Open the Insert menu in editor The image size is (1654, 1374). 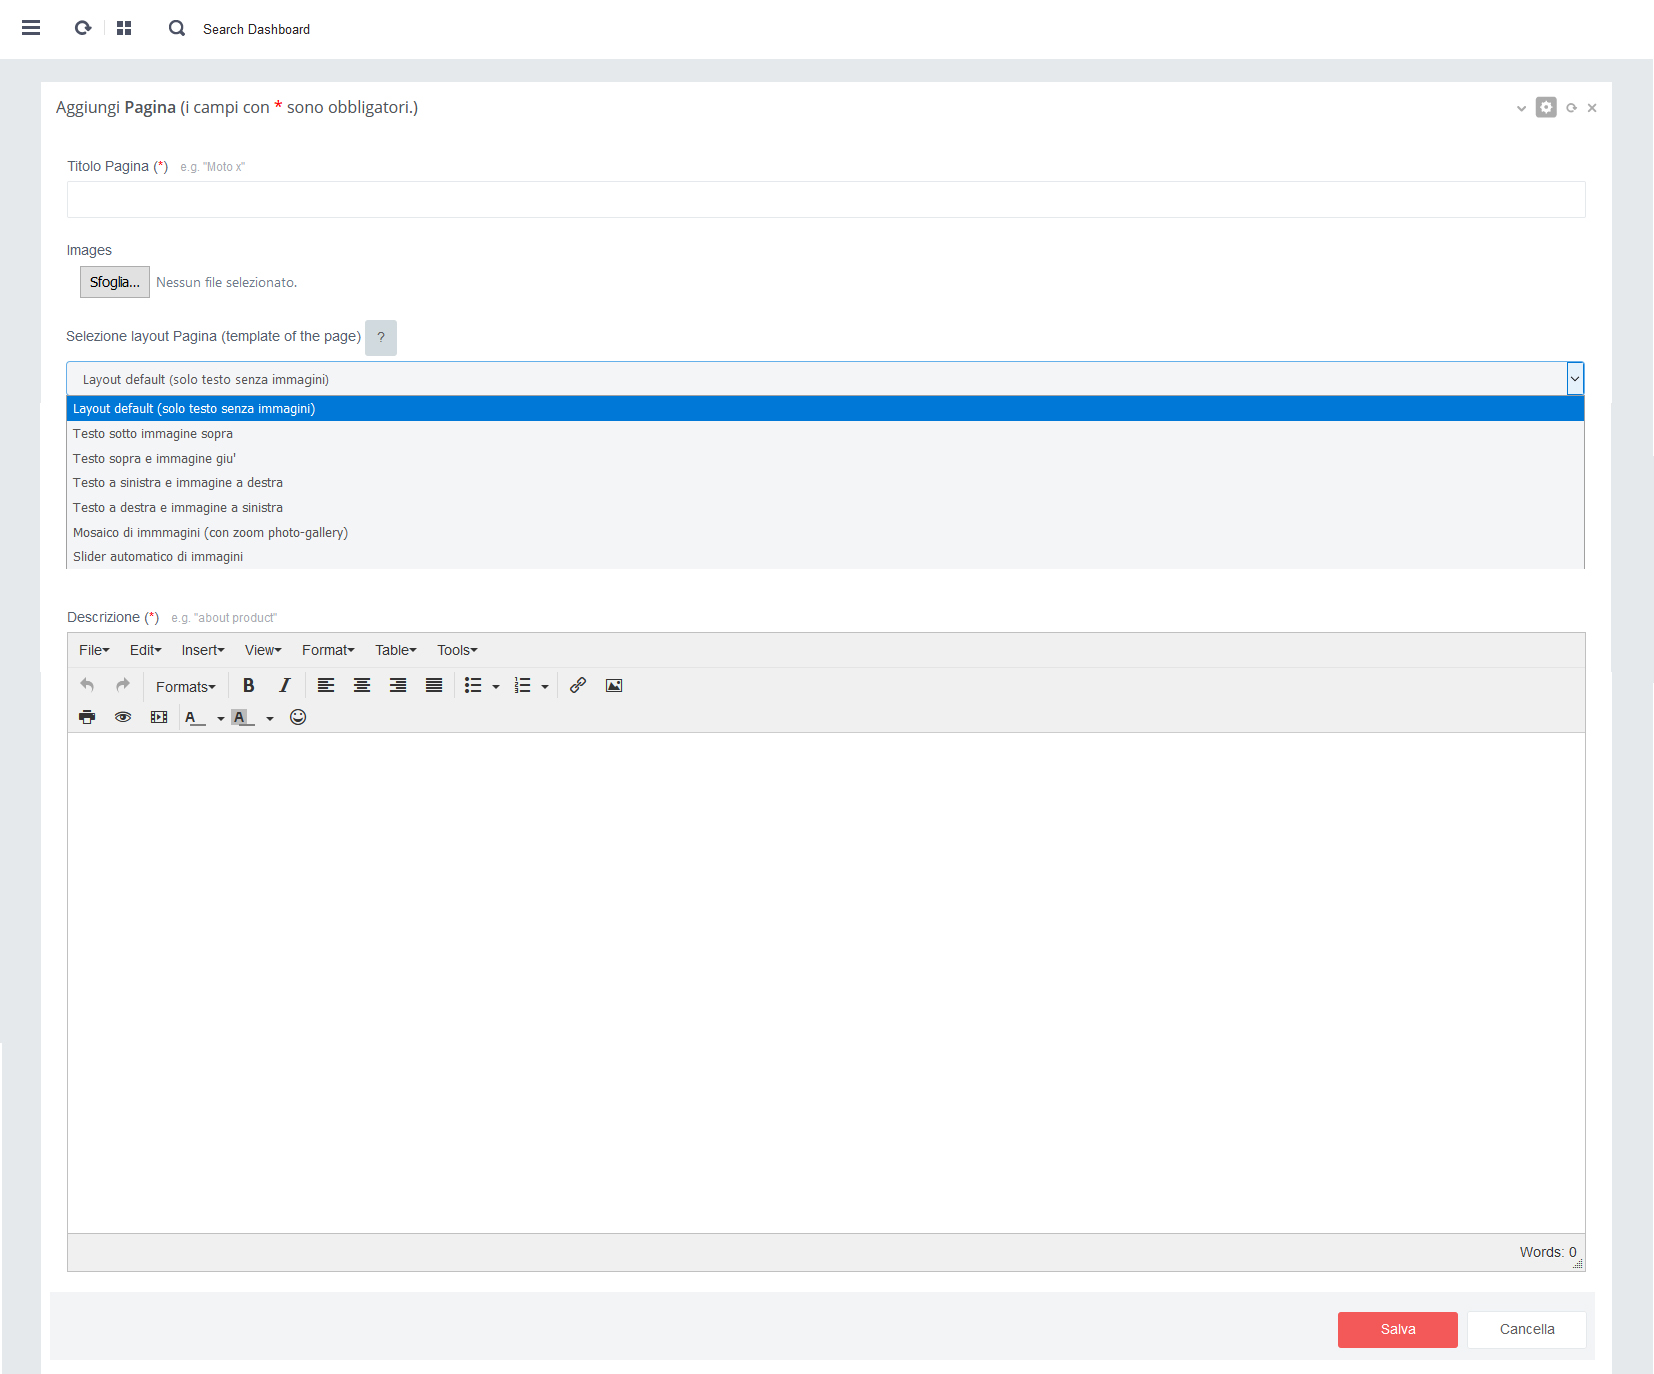tap(202, 650)
